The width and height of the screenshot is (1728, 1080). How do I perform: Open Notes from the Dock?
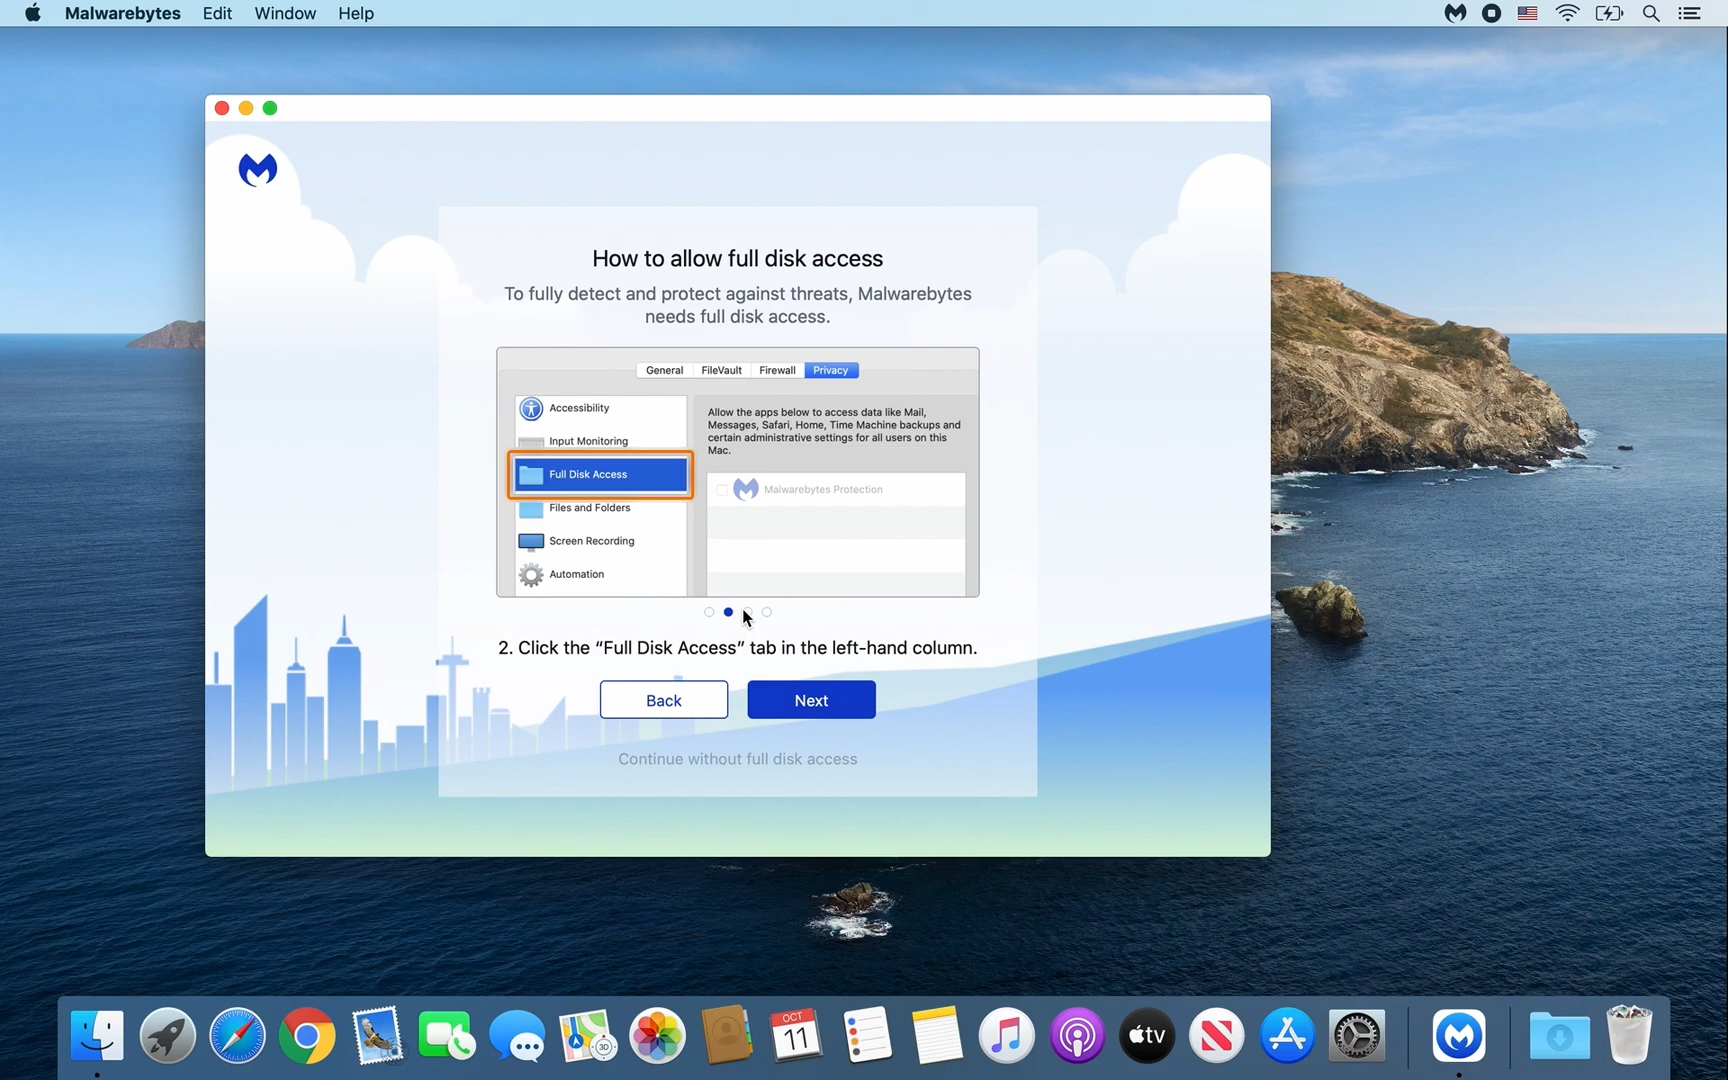pyautogui.click(x=937, y=1035)
